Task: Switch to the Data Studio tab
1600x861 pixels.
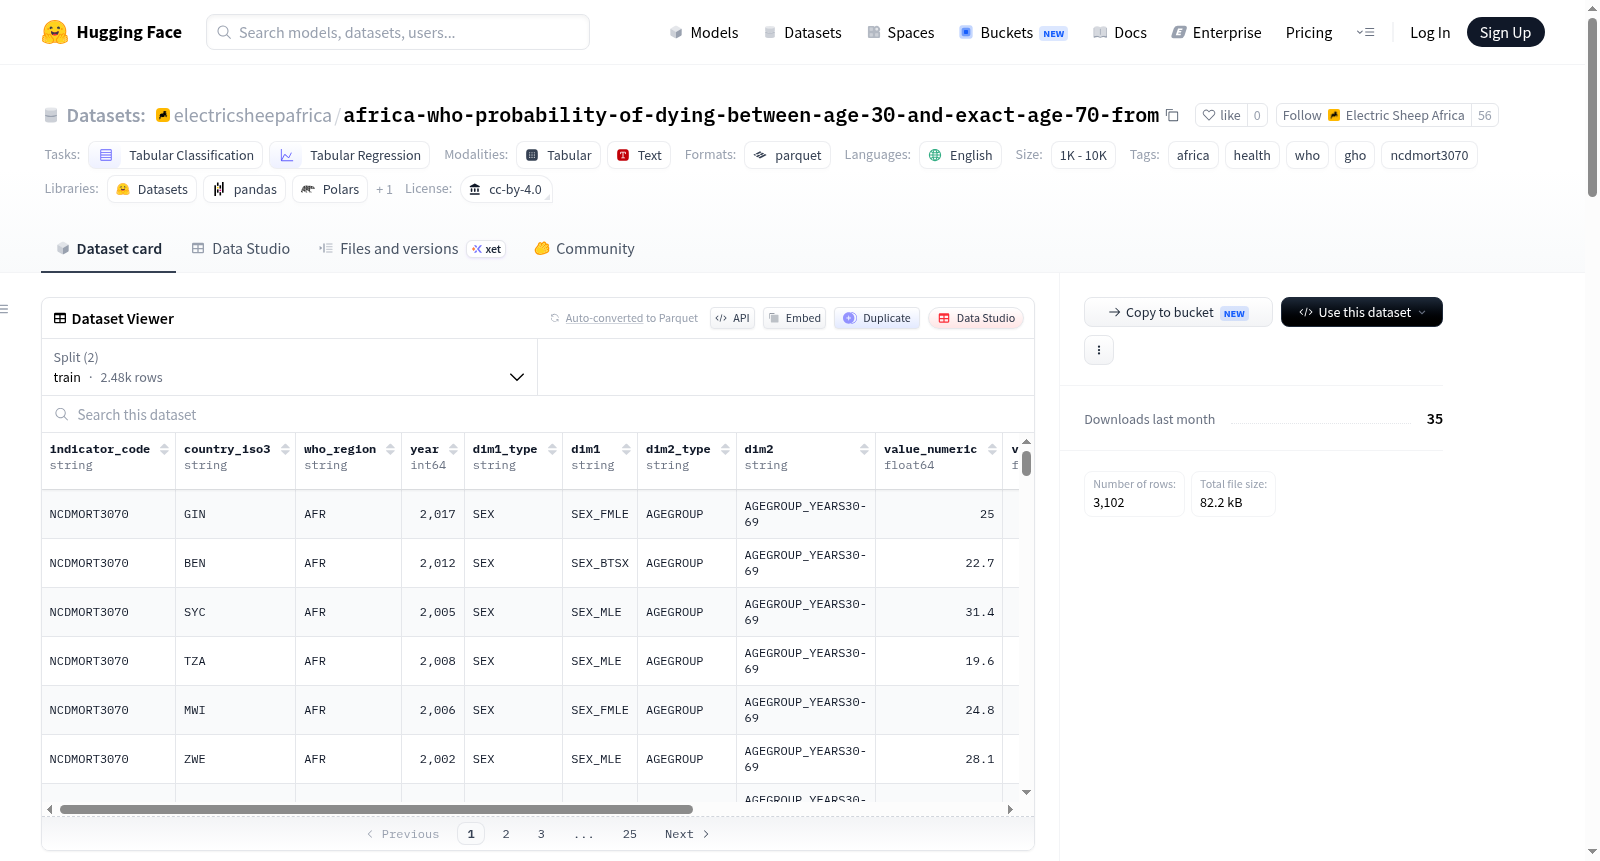Action: (x=241, y=249)
